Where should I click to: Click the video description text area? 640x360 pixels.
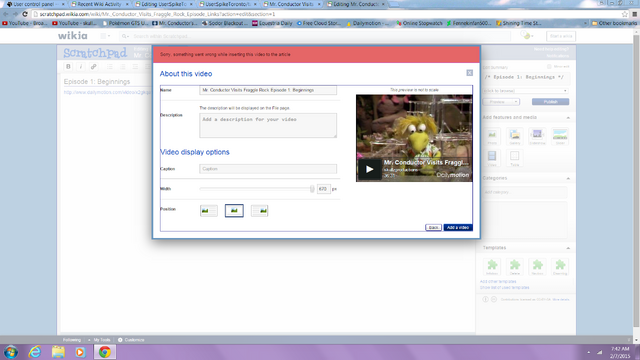[x=268, y=125]
